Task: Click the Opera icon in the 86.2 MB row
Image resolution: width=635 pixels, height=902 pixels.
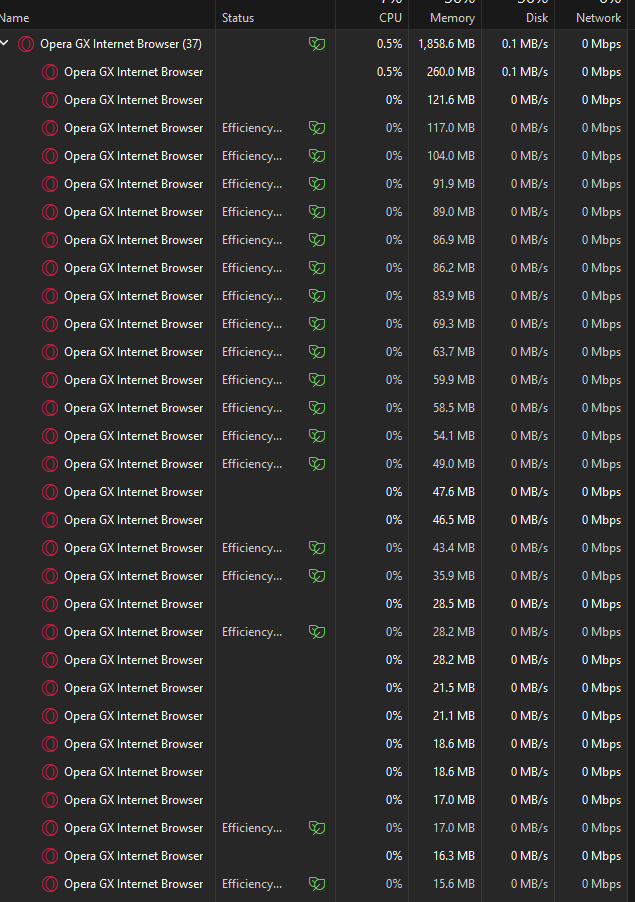Action: pyautogui.click(x=50, y=268)
